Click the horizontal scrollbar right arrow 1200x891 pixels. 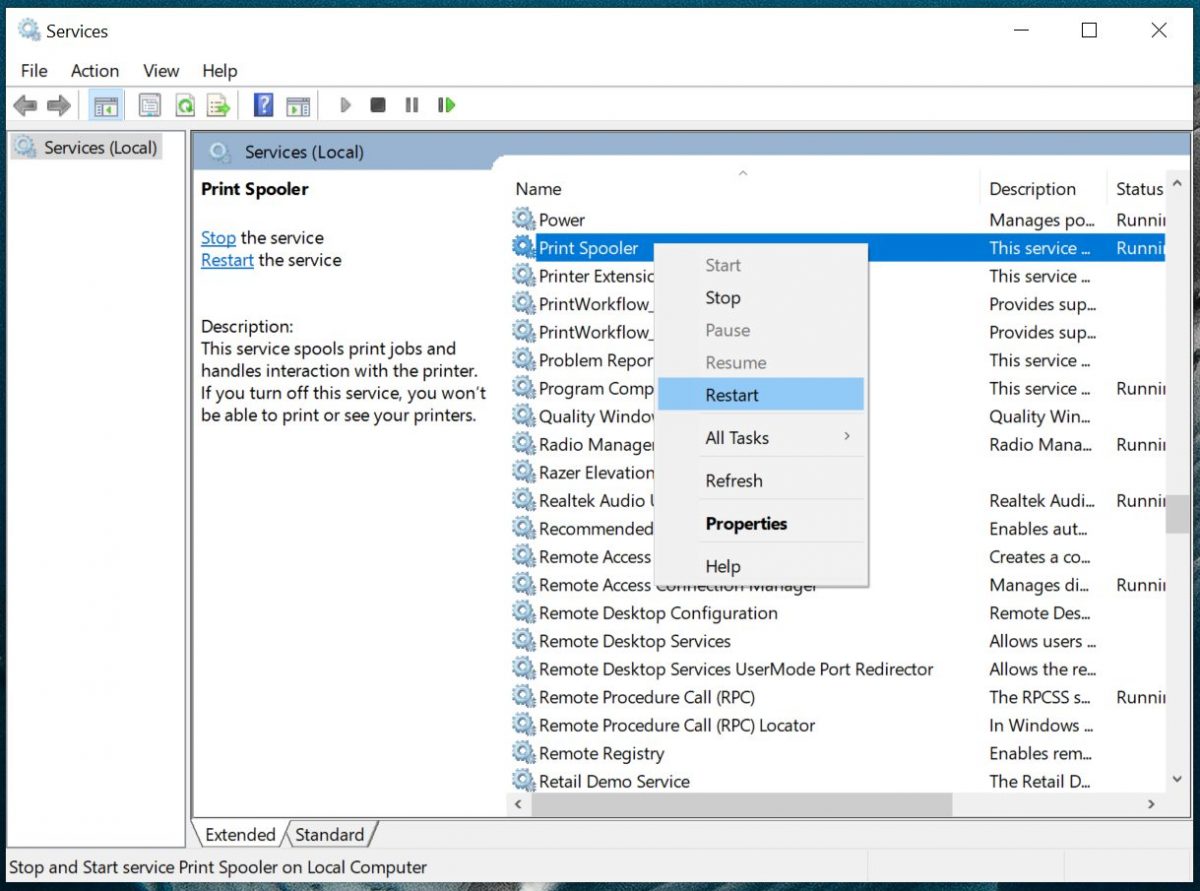[x=1152, y=803]
